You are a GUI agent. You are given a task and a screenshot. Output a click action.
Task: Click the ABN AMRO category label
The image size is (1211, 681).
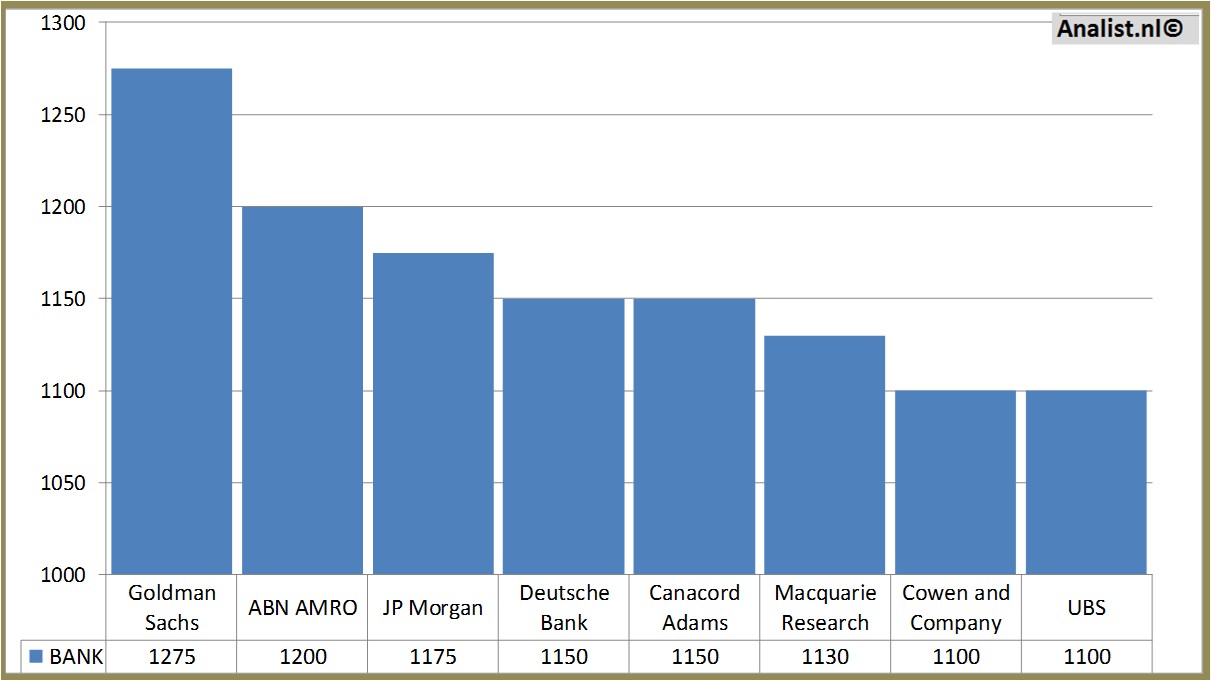pos(302,608)
